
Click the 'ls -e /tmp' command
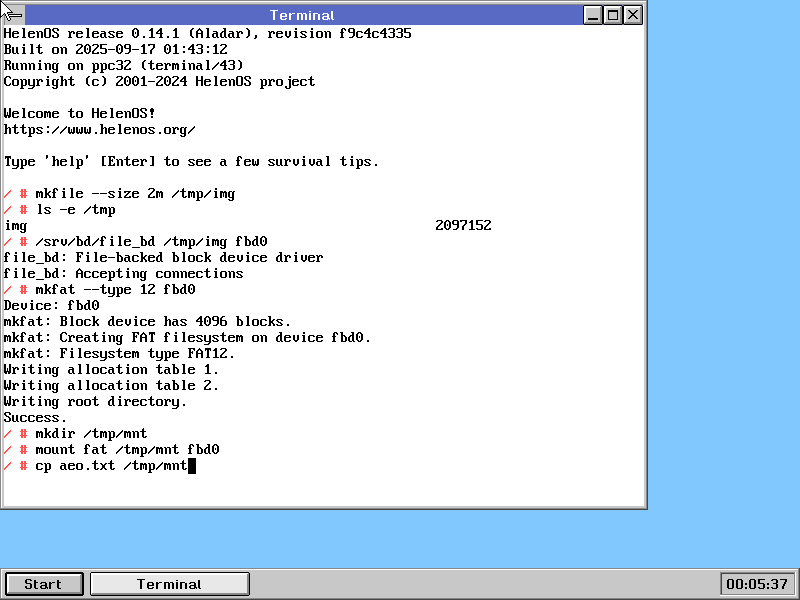(76, 210)
